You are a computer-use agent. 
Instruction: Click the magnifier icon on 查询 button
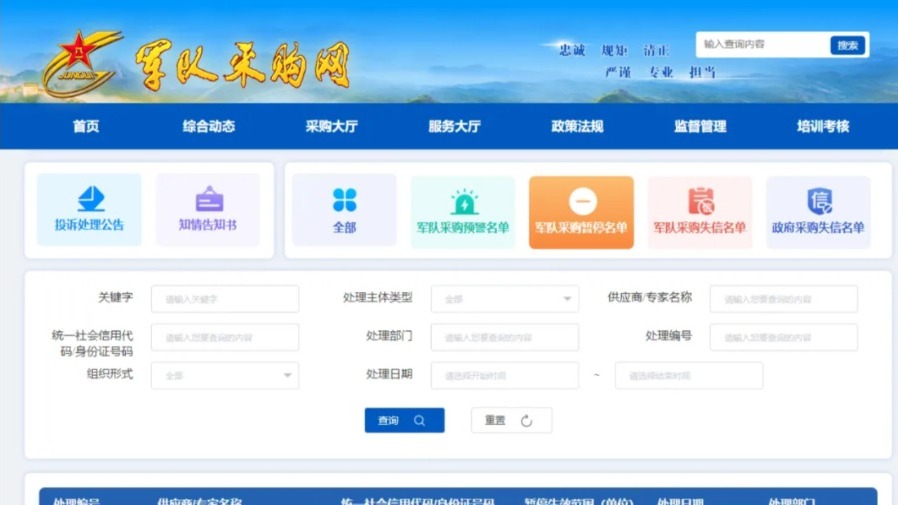coord(419,421)
